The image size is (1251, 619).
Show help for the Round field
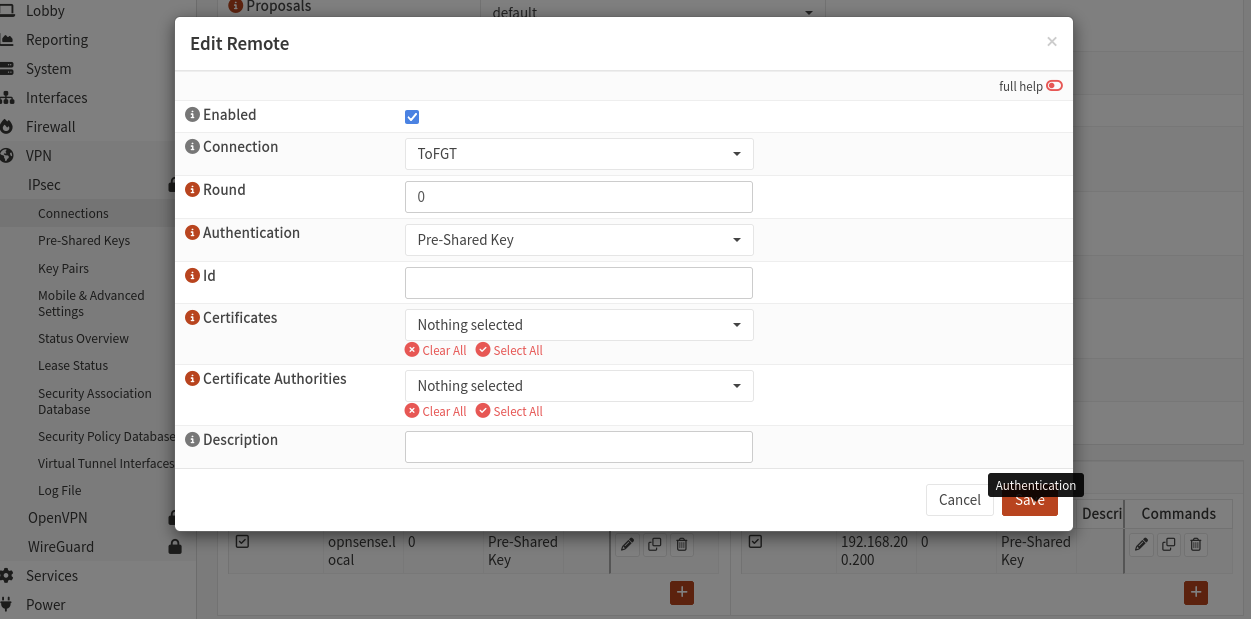(x=193, y=190)
